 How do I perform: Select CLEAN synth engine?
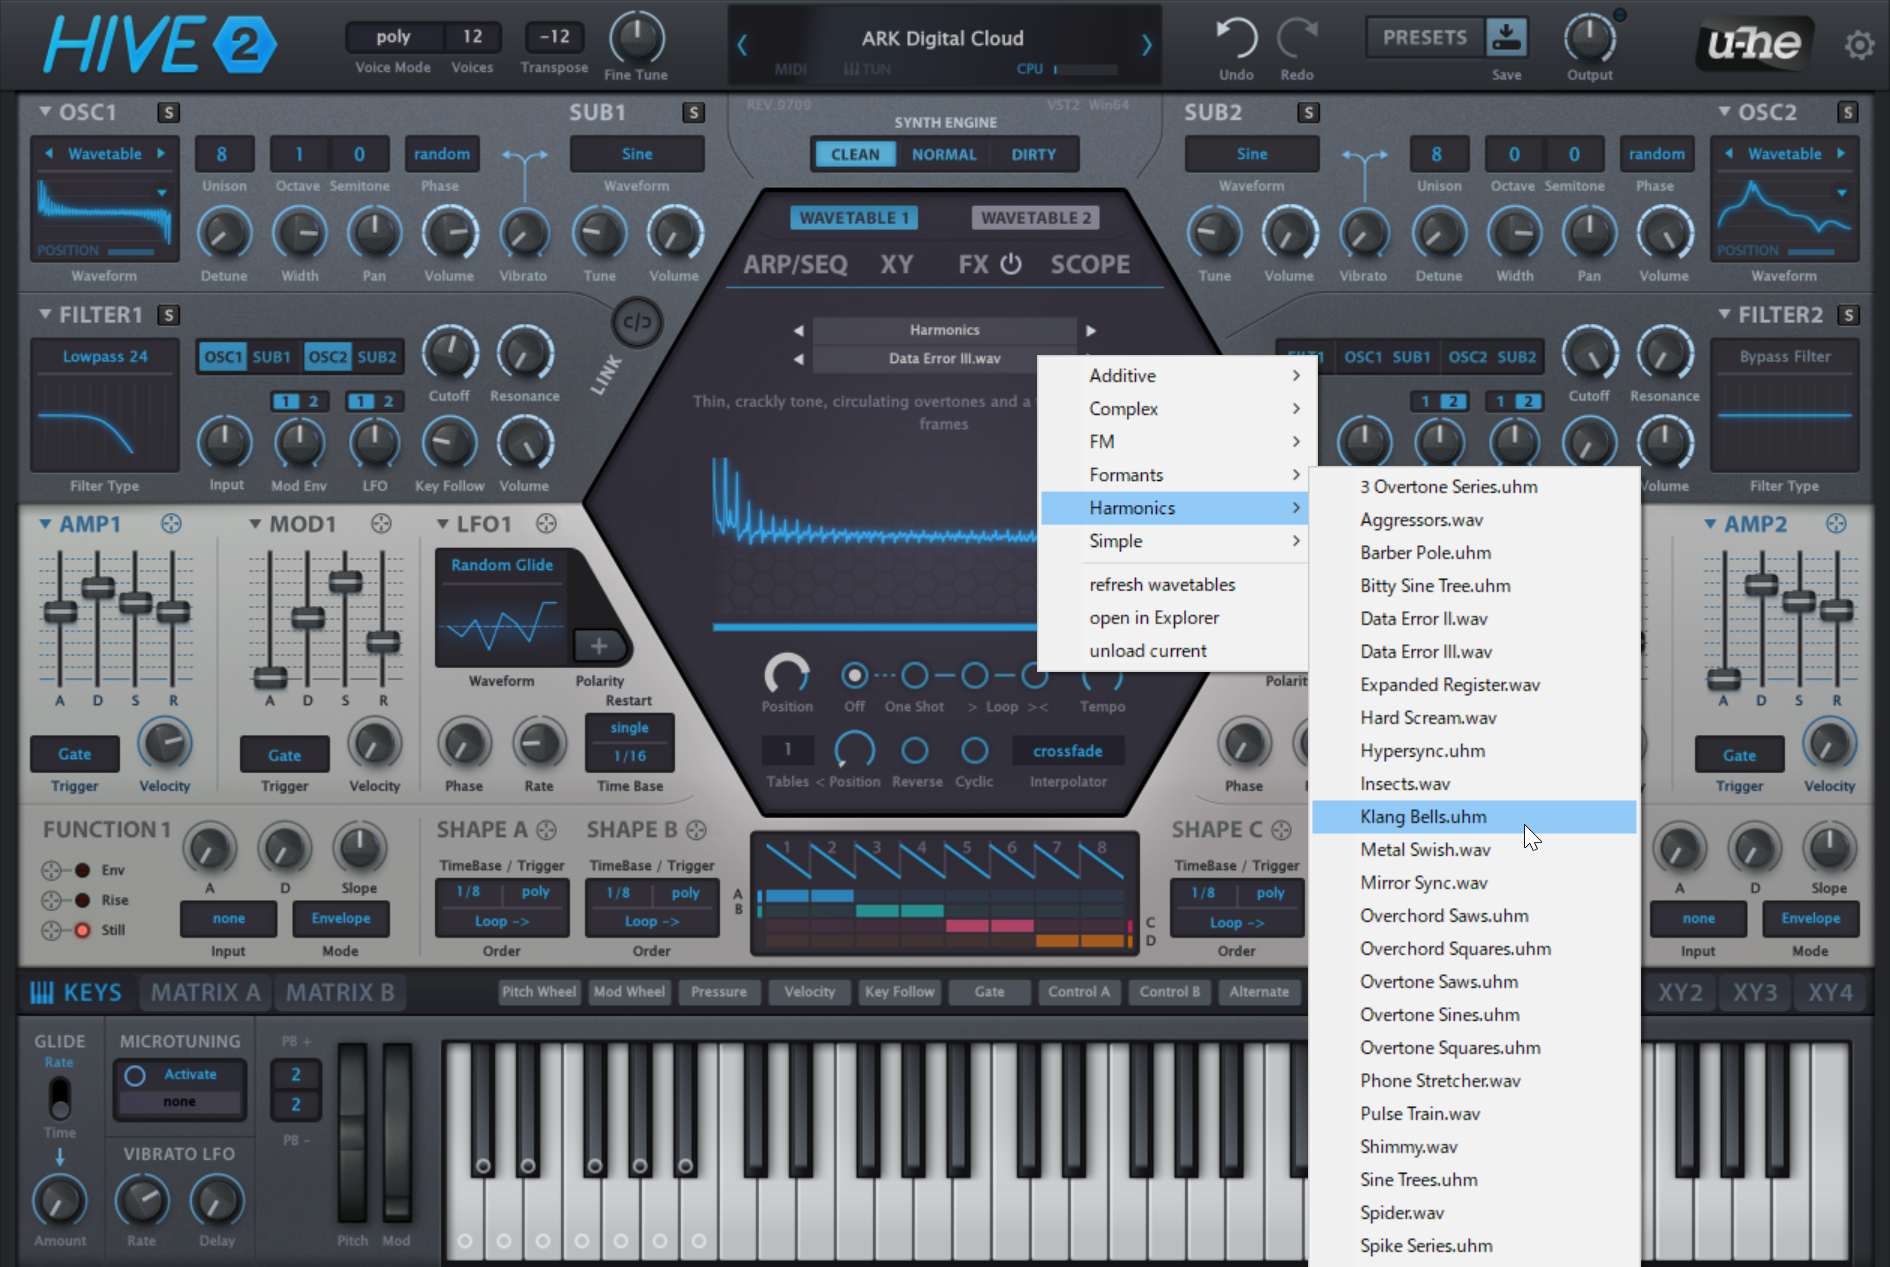tap(855, 154)
